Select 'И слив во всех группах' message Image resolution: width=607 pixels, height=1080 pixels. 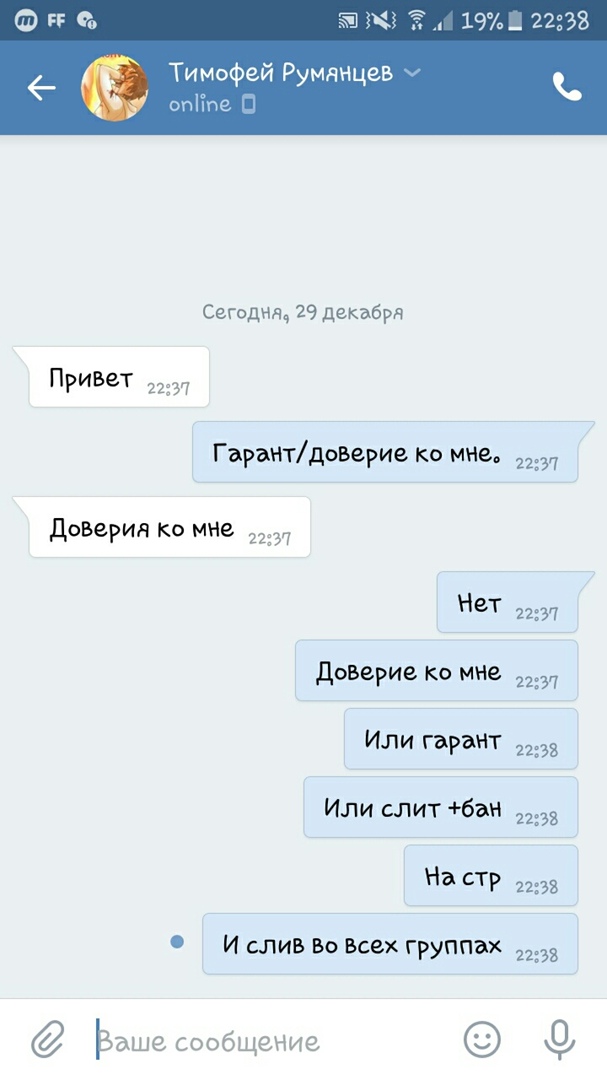click(x=390, y=944)
